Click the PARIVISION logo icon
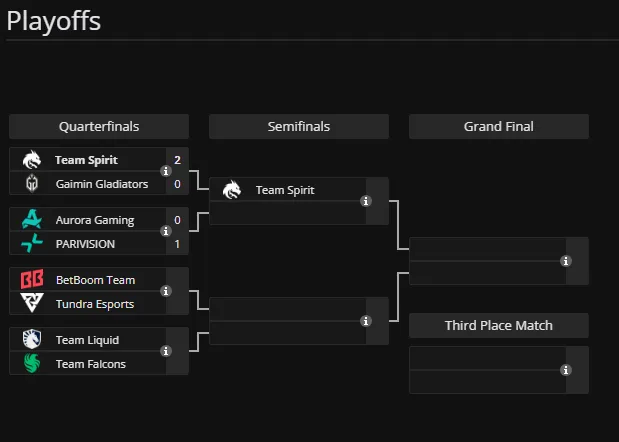Image resolution: width=619 pixels, height=442 pixels. pos(32,243)
